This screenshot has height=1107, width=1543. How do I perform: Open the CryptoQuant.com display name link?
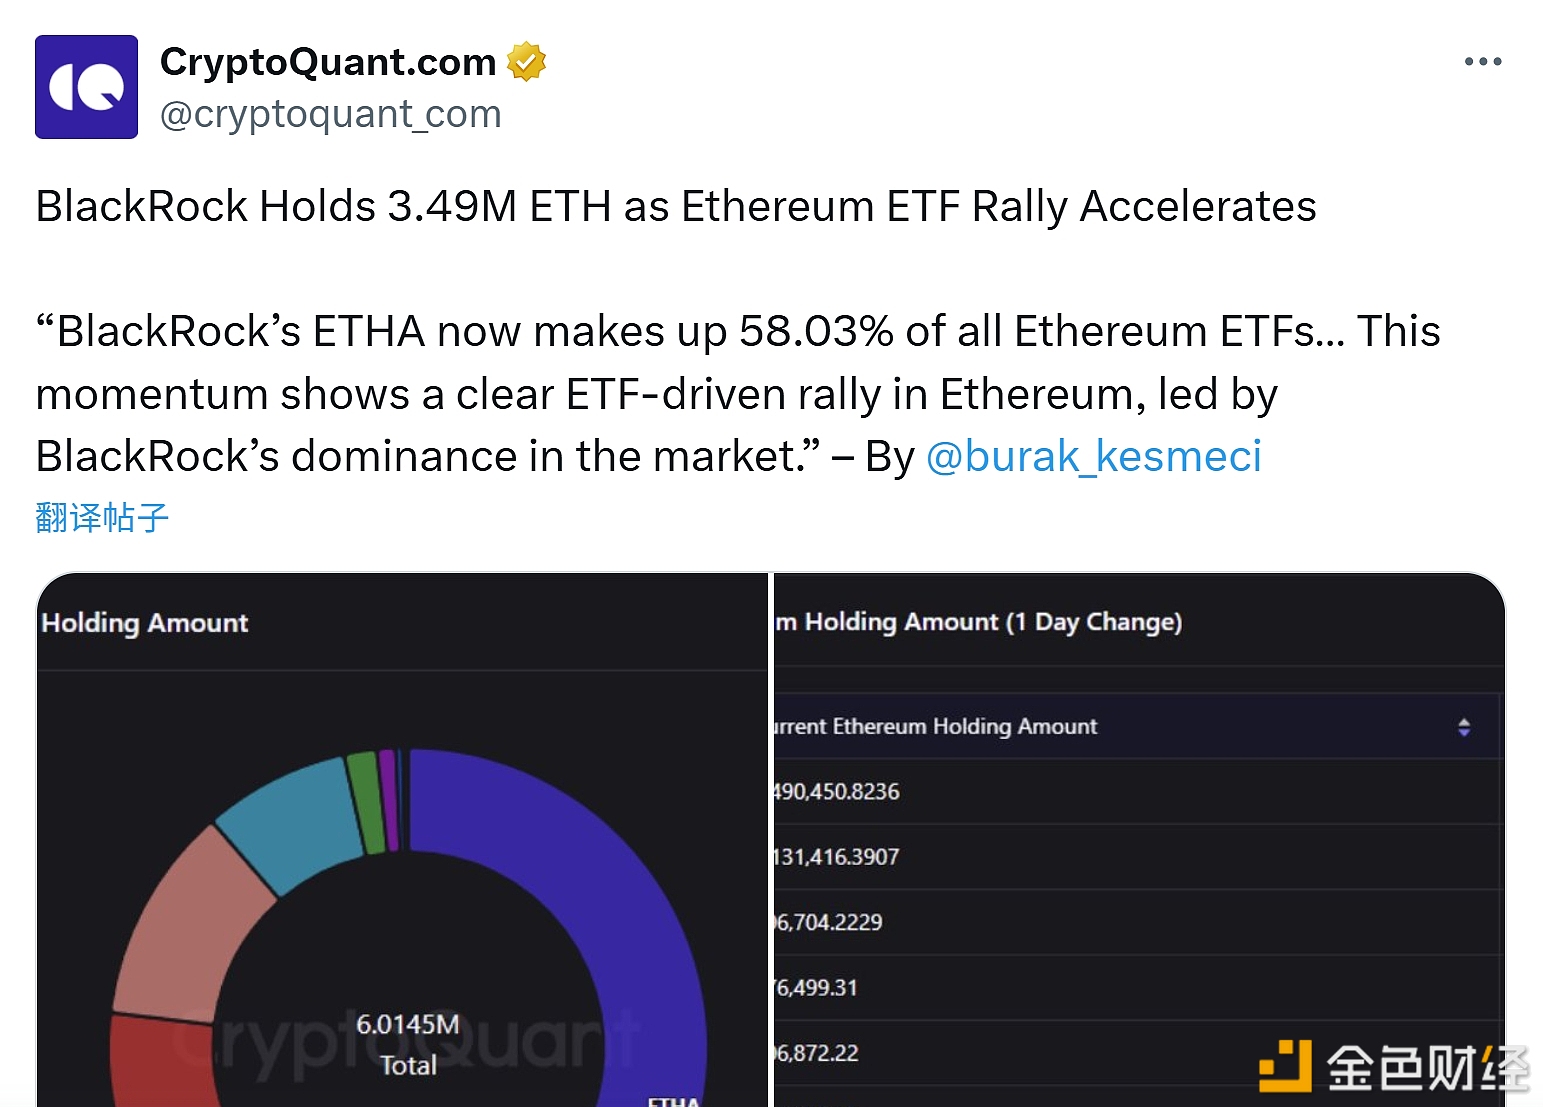[x=328, y=62]
